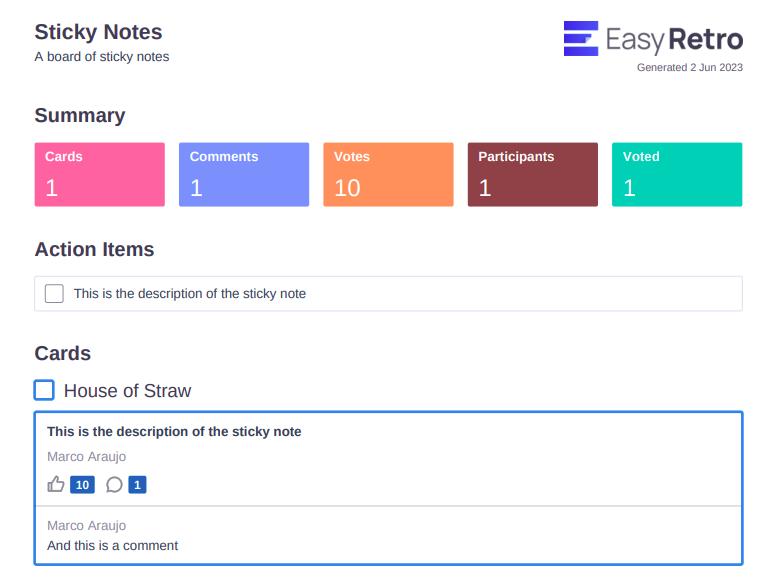Click the Sticky Notes board title
Image resolution: width=777 pixels, height=578 pixels.
coord(98,32)
